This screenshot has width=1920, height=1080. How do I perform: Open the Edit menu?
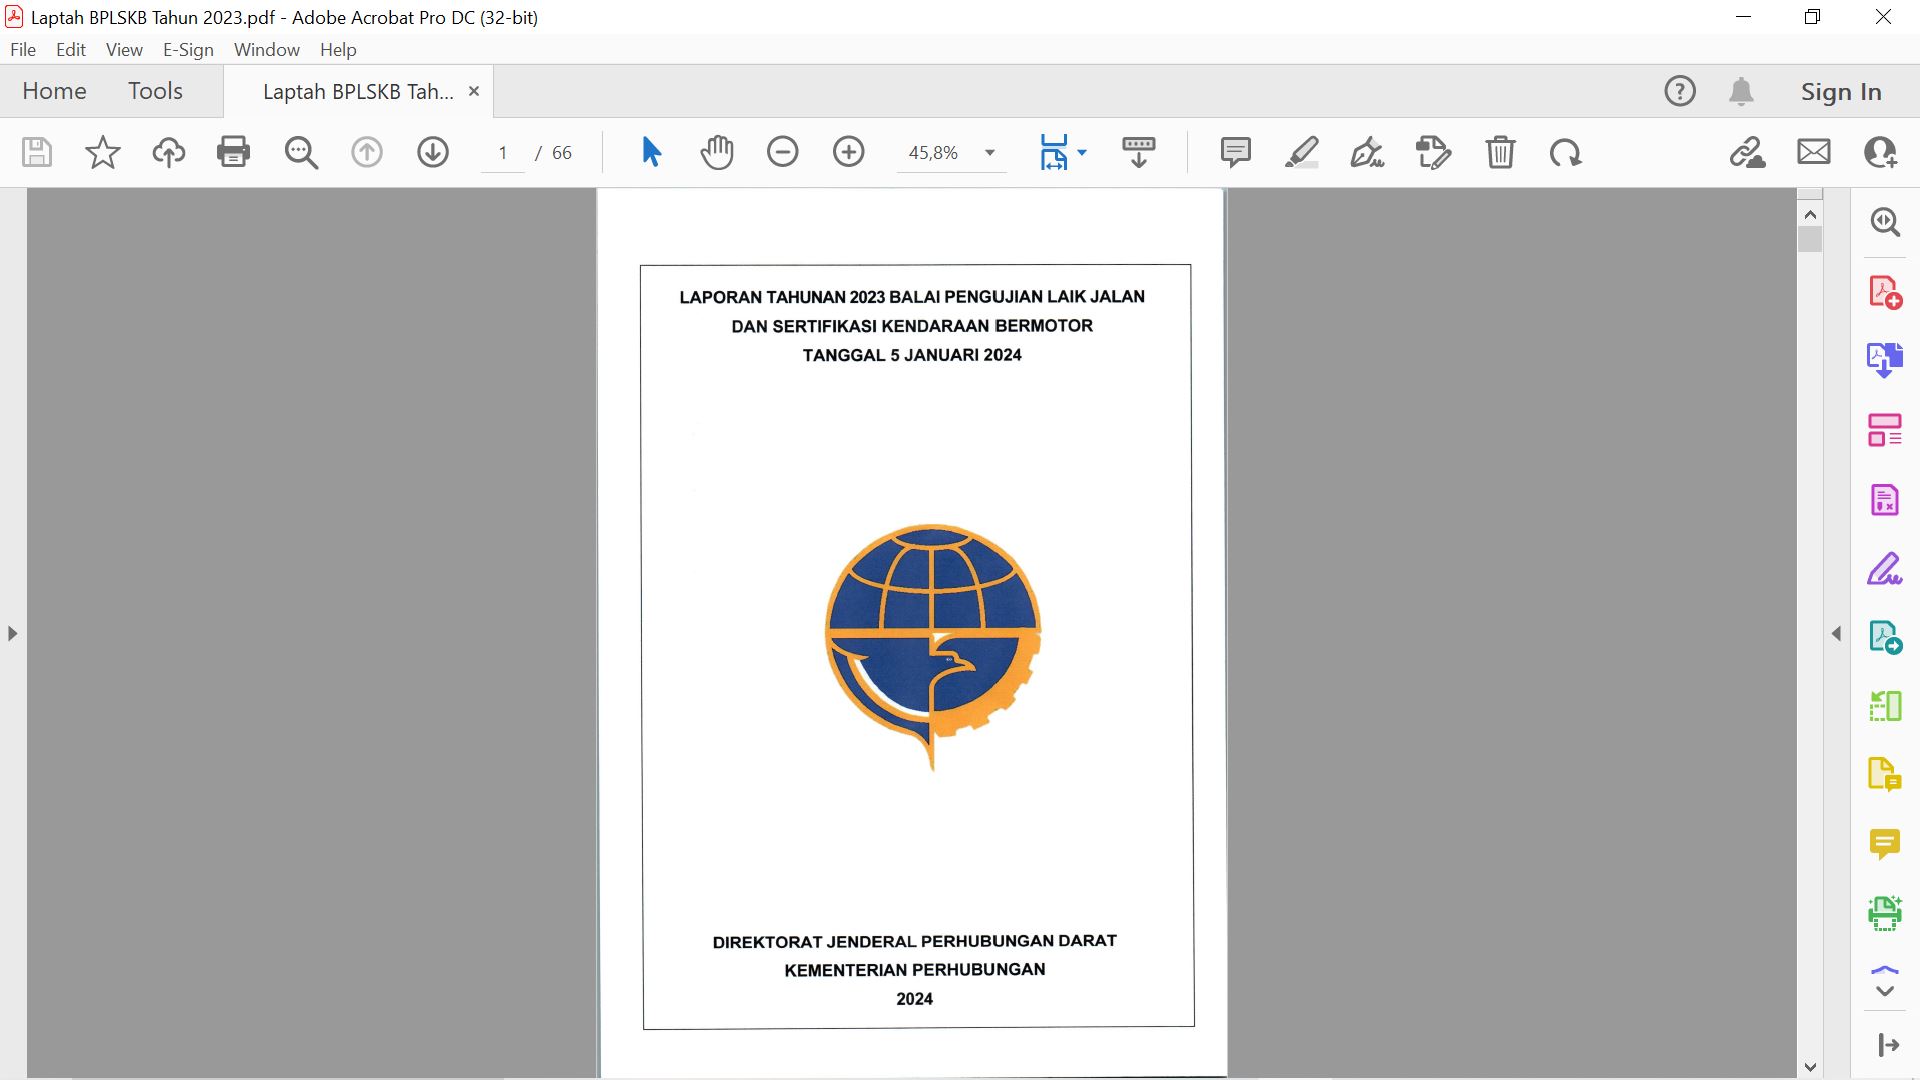70,49
